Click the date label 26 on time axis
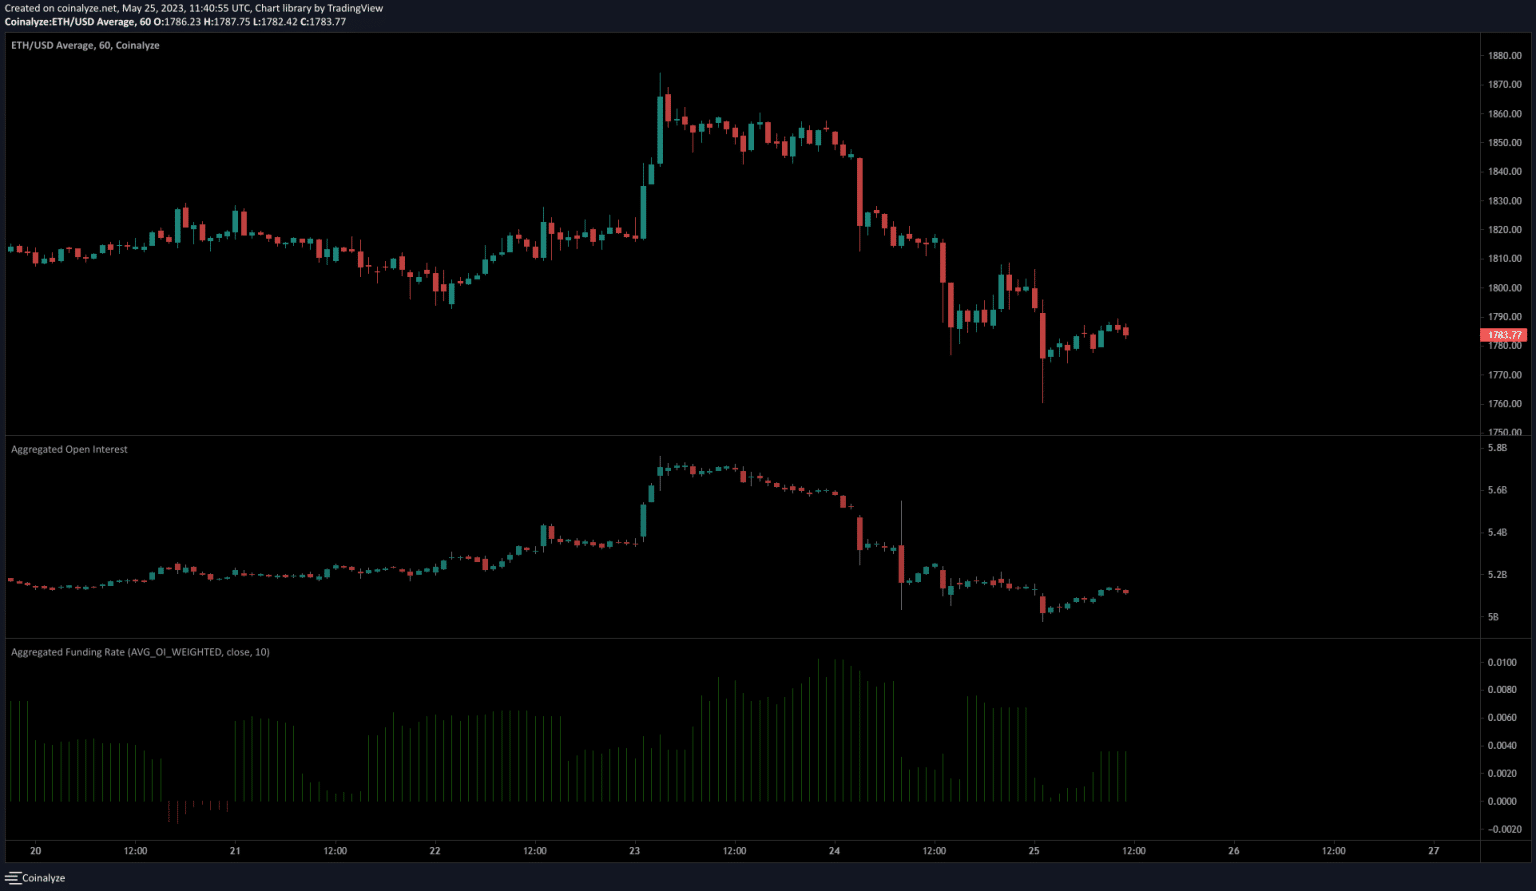This screenshot has height=891, width=1536. point(1234,851)
